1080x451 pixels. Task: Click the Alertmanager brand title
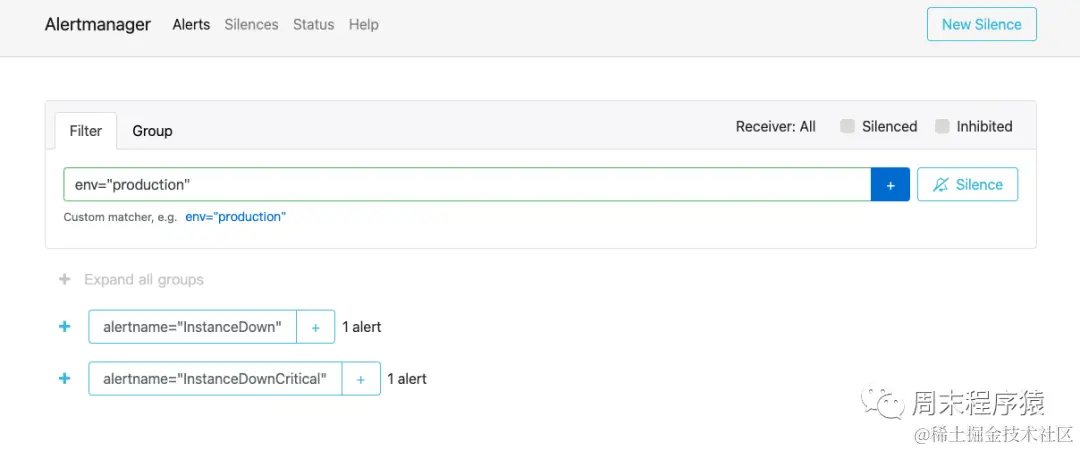[98, 25]
